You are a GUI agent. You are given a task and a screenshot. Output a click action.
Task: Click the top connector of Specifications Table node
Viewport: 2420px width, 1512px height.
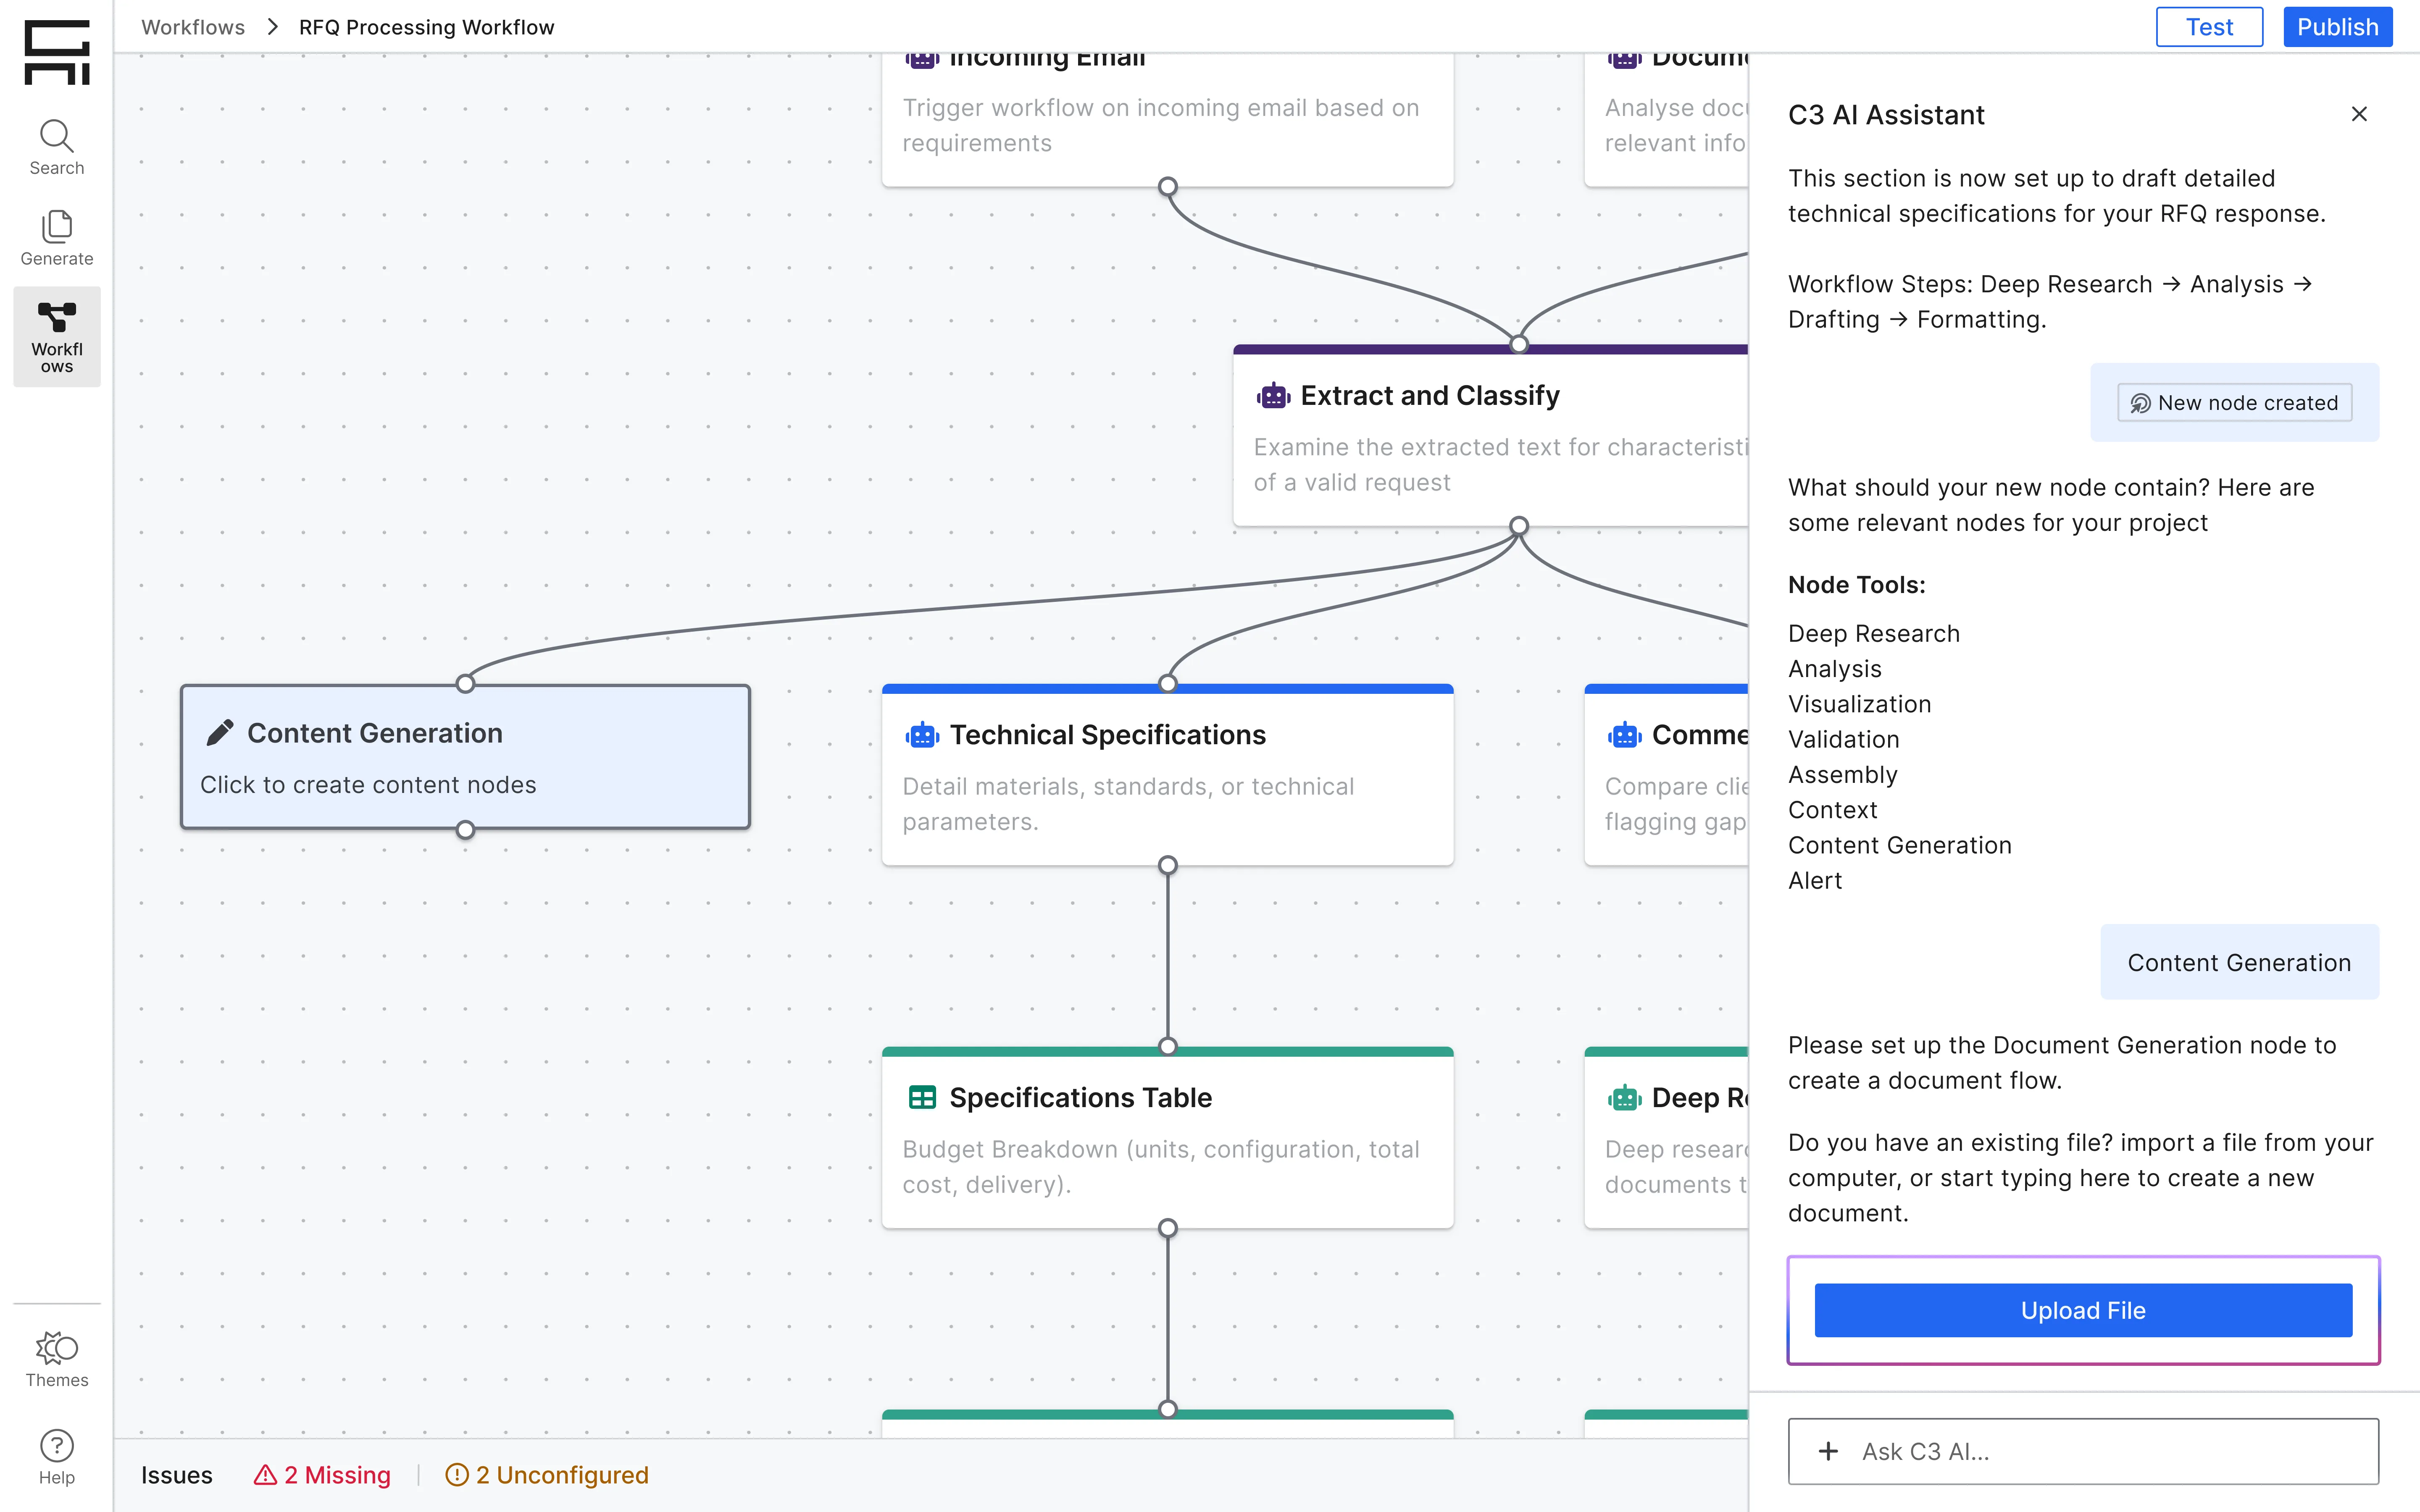[1167, 1047]
